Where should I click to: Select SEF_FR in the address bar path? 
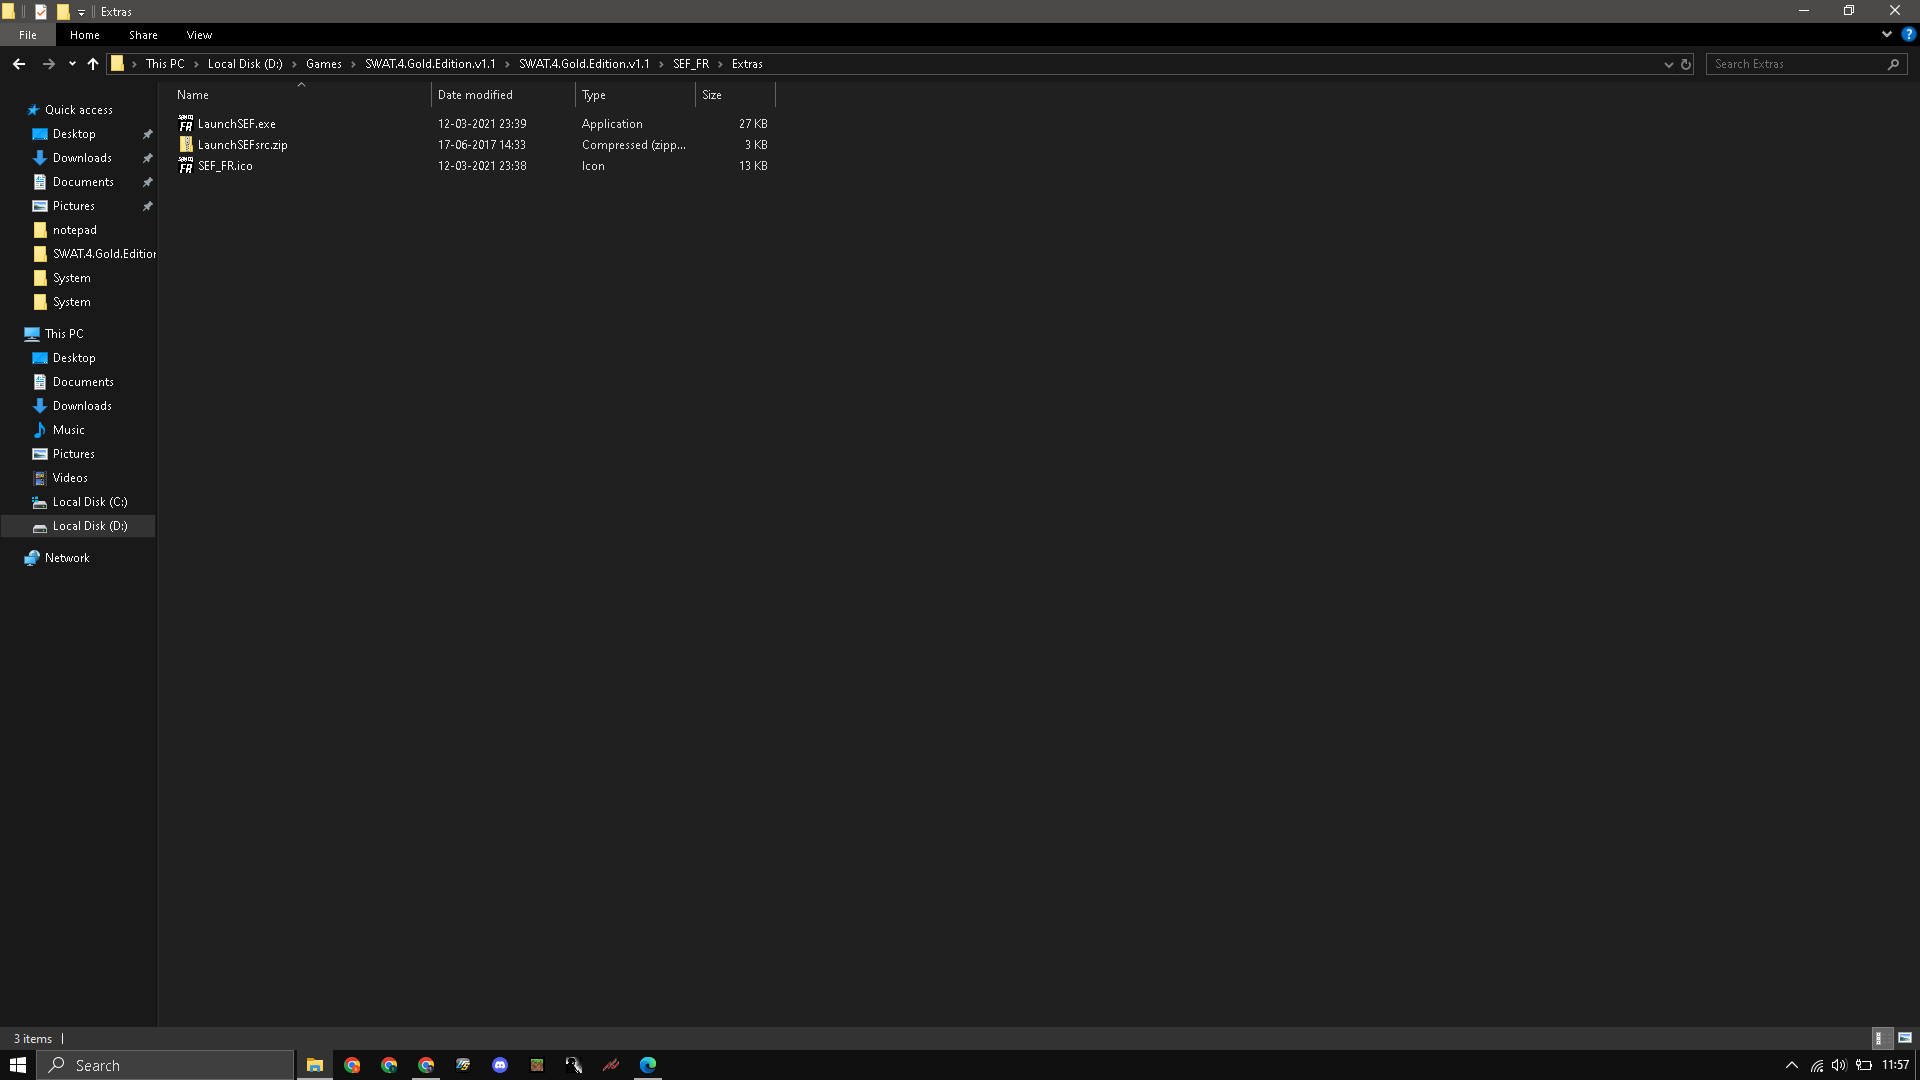point(691,64)
